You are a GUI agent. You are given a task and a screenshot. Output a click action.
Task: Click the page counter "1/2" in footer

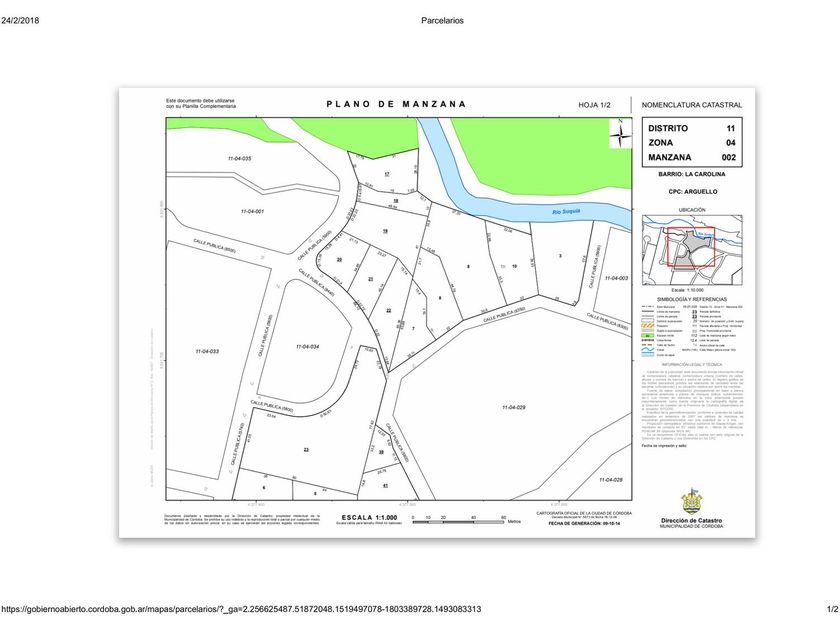832,609
